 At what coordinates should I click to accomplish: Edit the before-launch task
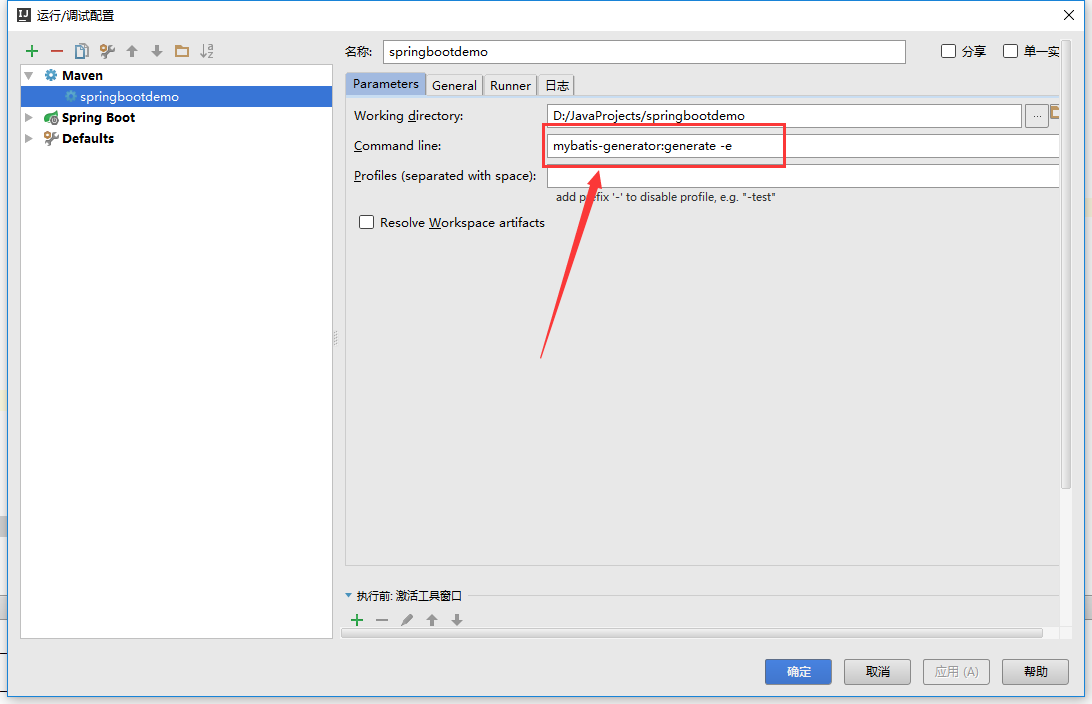pos(407,620)
